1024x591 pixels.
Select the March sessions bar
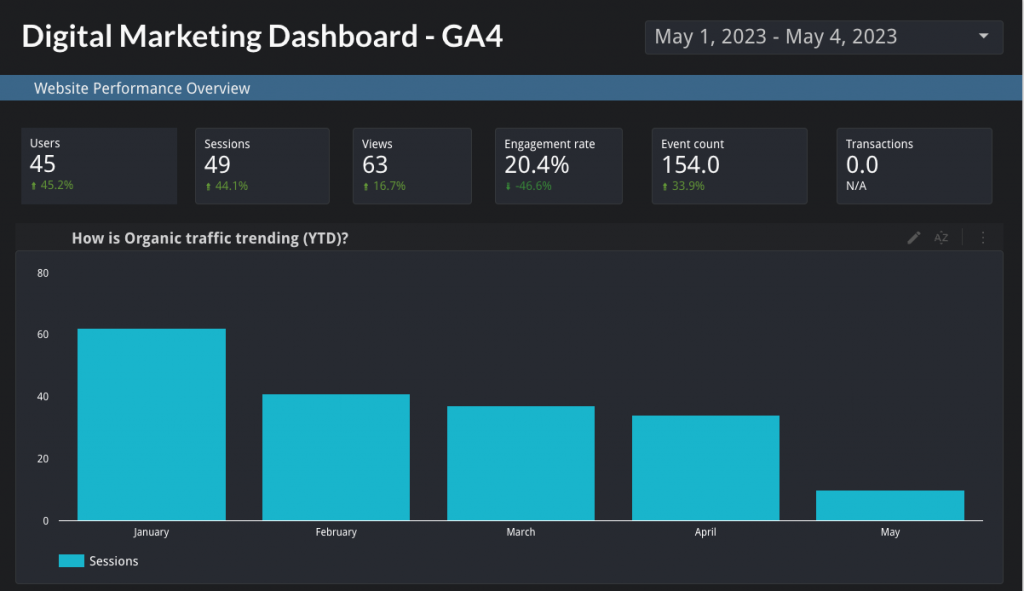[x=521, y=463]
